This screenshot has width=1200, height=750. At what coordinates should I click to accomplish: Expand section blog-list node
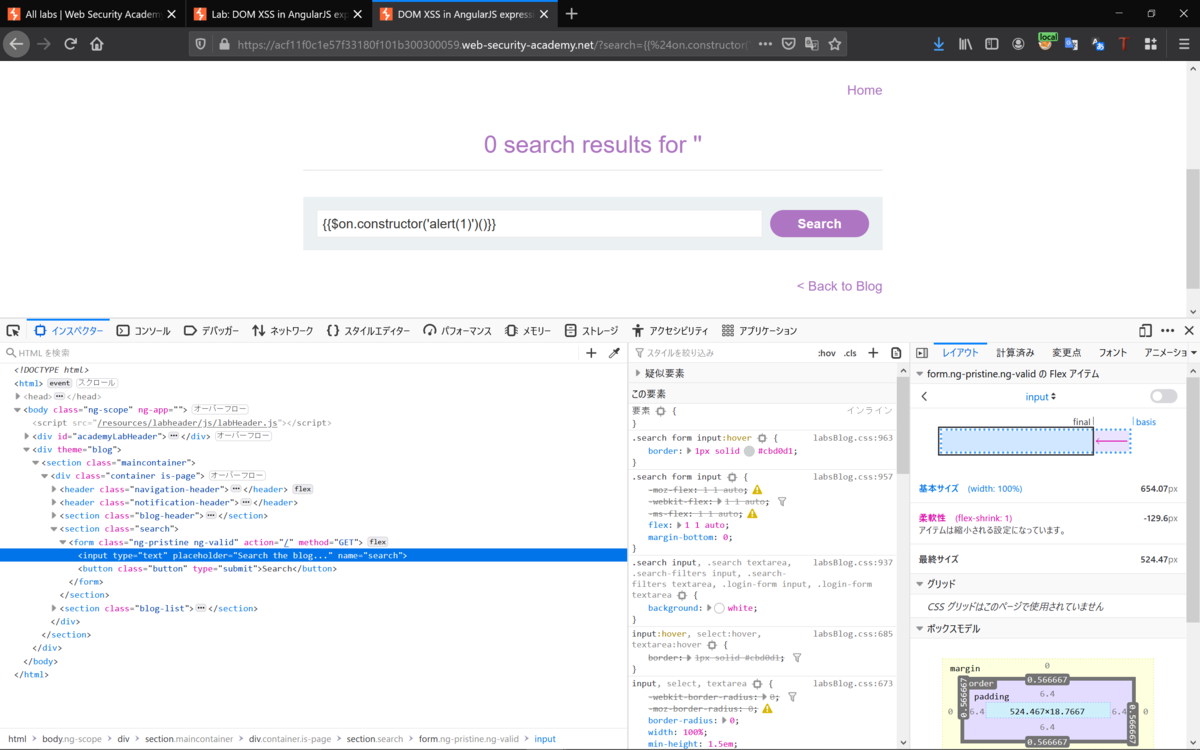coord(54,608)
